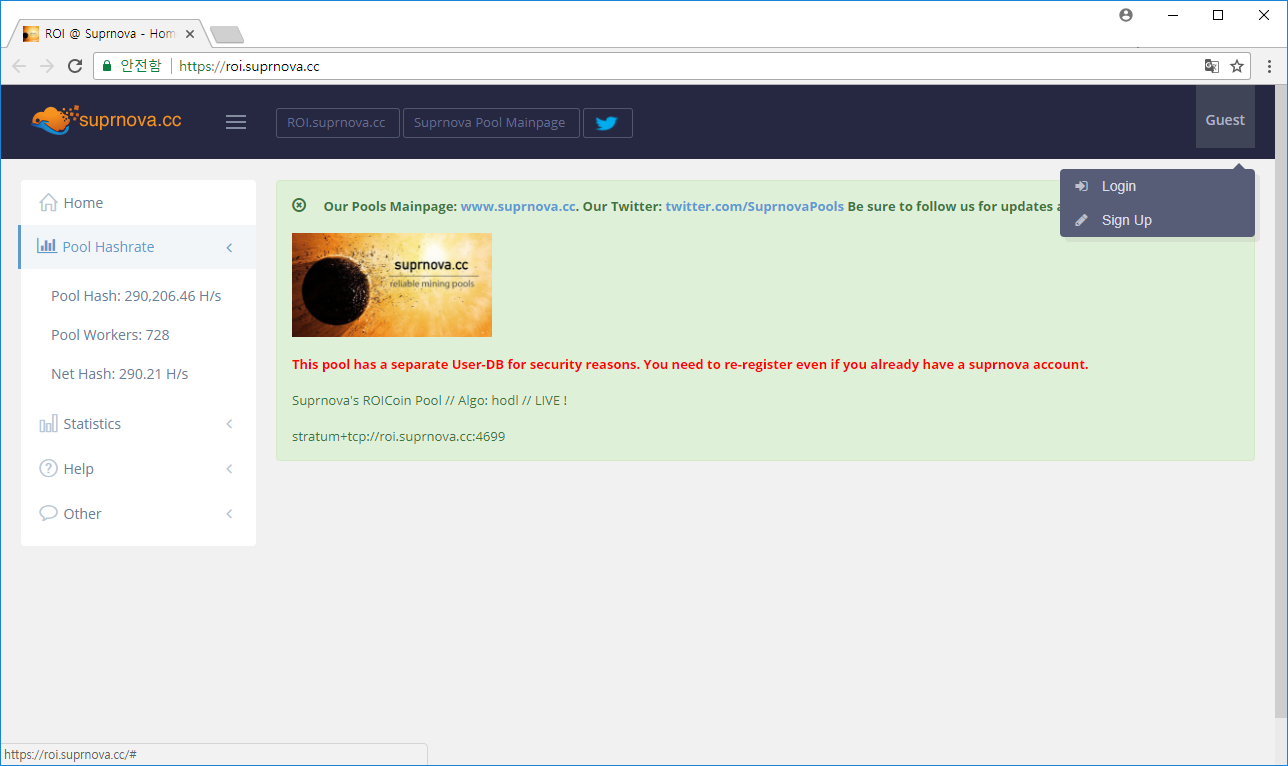Open a new browser tab
The height and width of the screenshot is (766, 1288).
tap(227, 35)
